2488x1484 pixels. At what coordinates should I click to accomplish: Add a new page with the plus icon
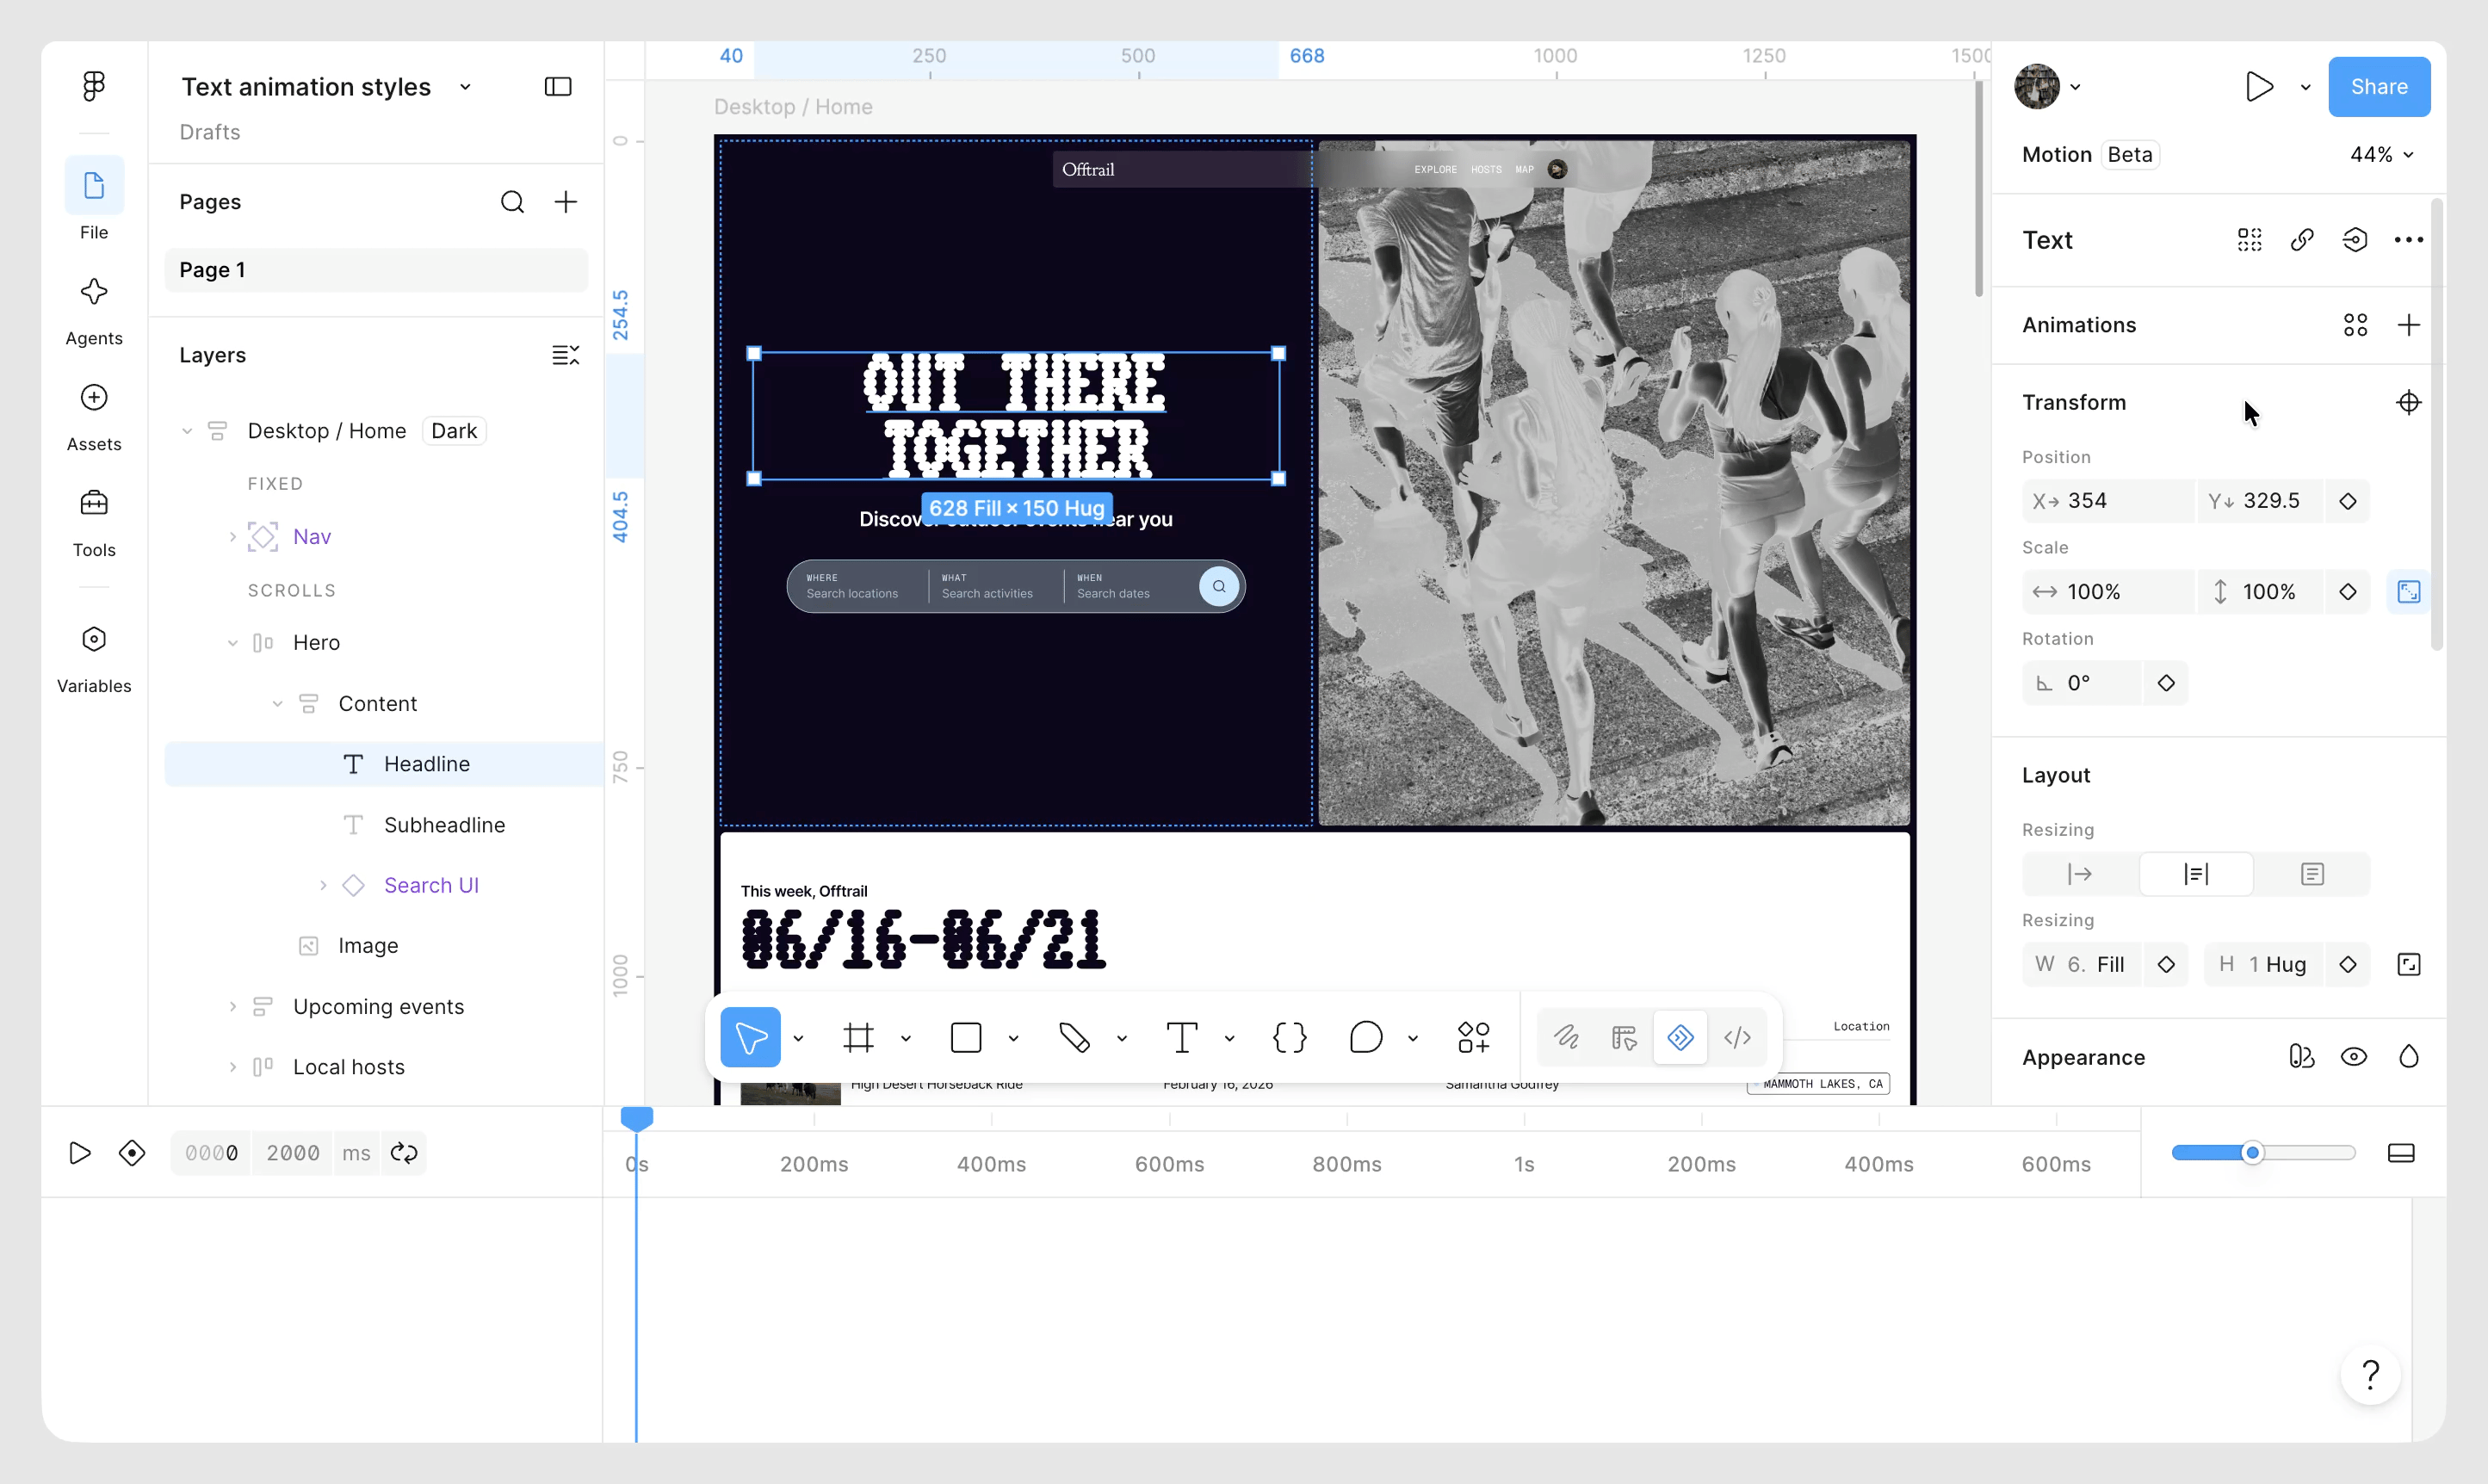[x=566, y=202]
